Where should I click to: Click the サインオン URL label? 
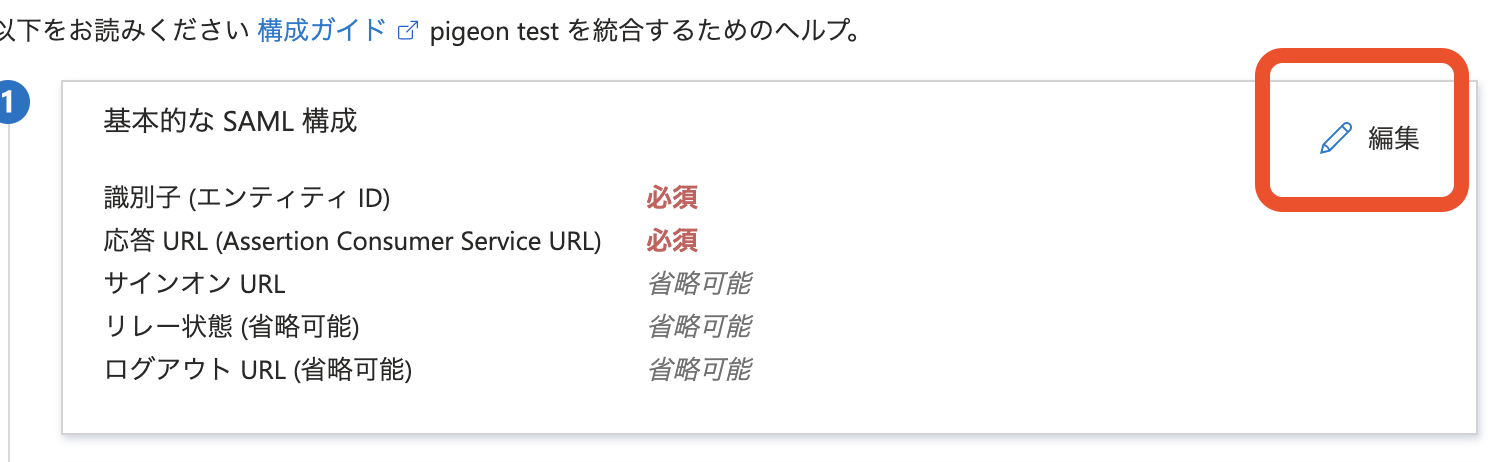coord(194,284)
